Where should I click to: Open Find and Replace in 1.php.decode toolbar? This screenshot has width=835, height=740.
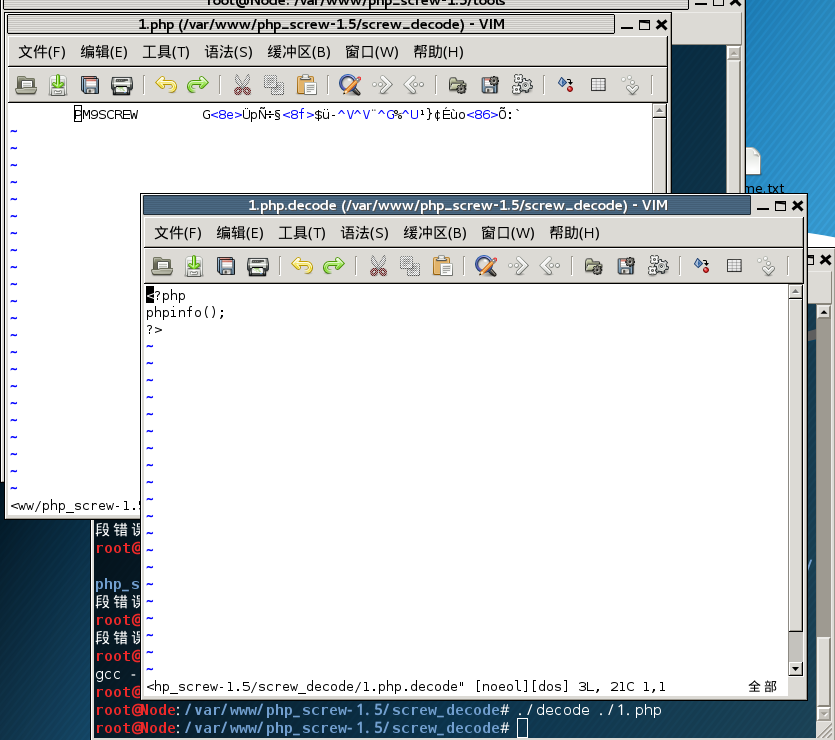[x=486, y=266]
